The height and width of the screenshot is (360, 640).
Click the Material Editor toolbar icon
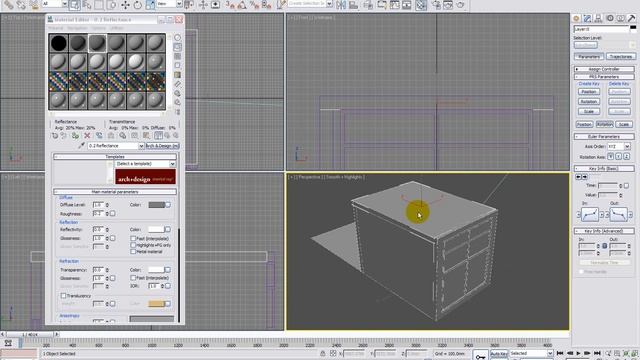coord(422,5)
